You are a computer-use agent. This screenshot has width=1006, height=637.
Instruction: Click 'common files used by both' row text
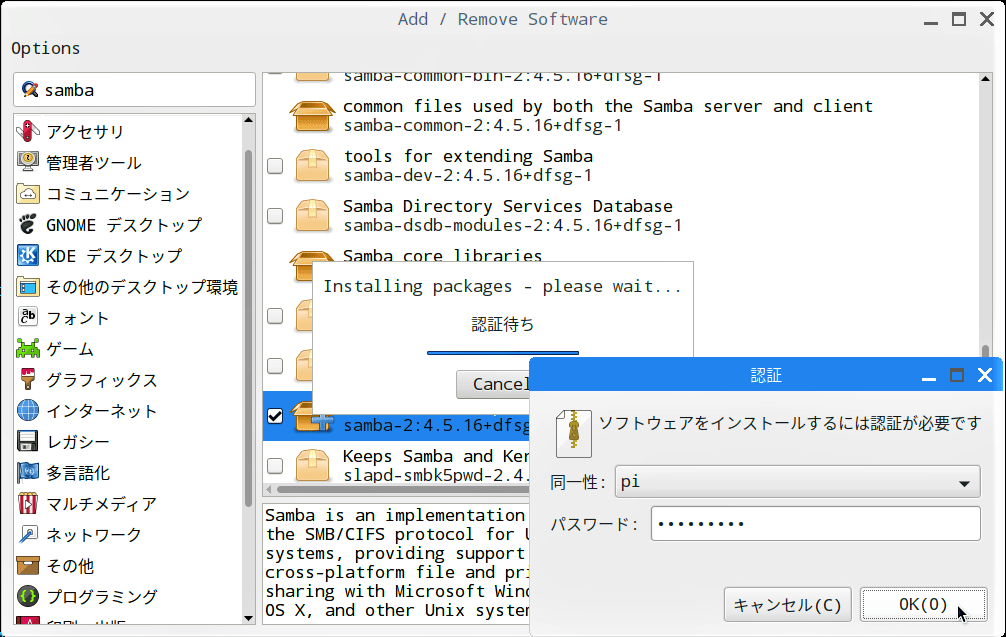[x=608, y=106]
